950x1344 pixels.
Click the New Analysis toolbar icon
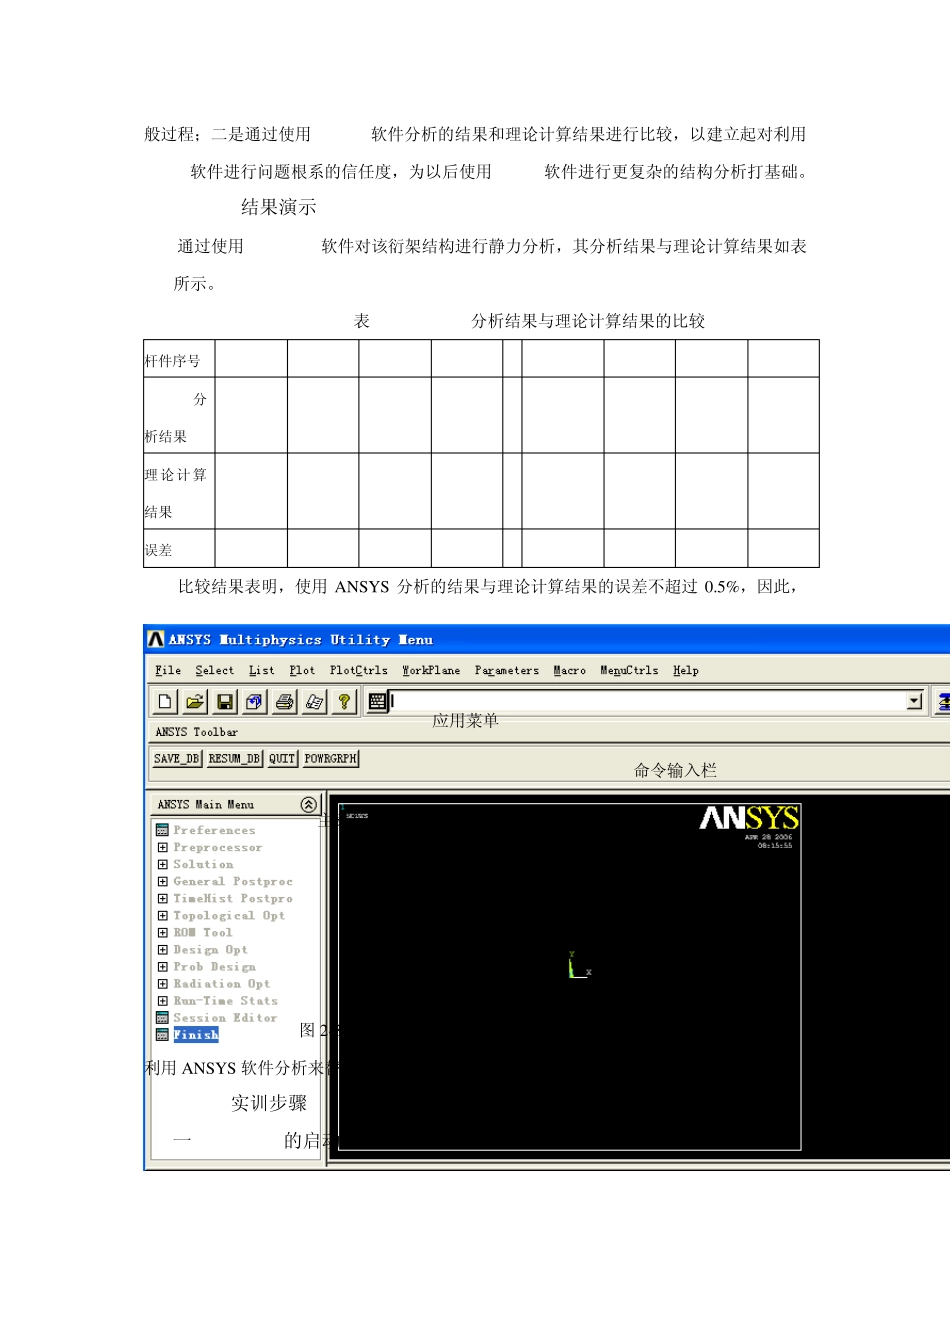(x=165, y=702)
